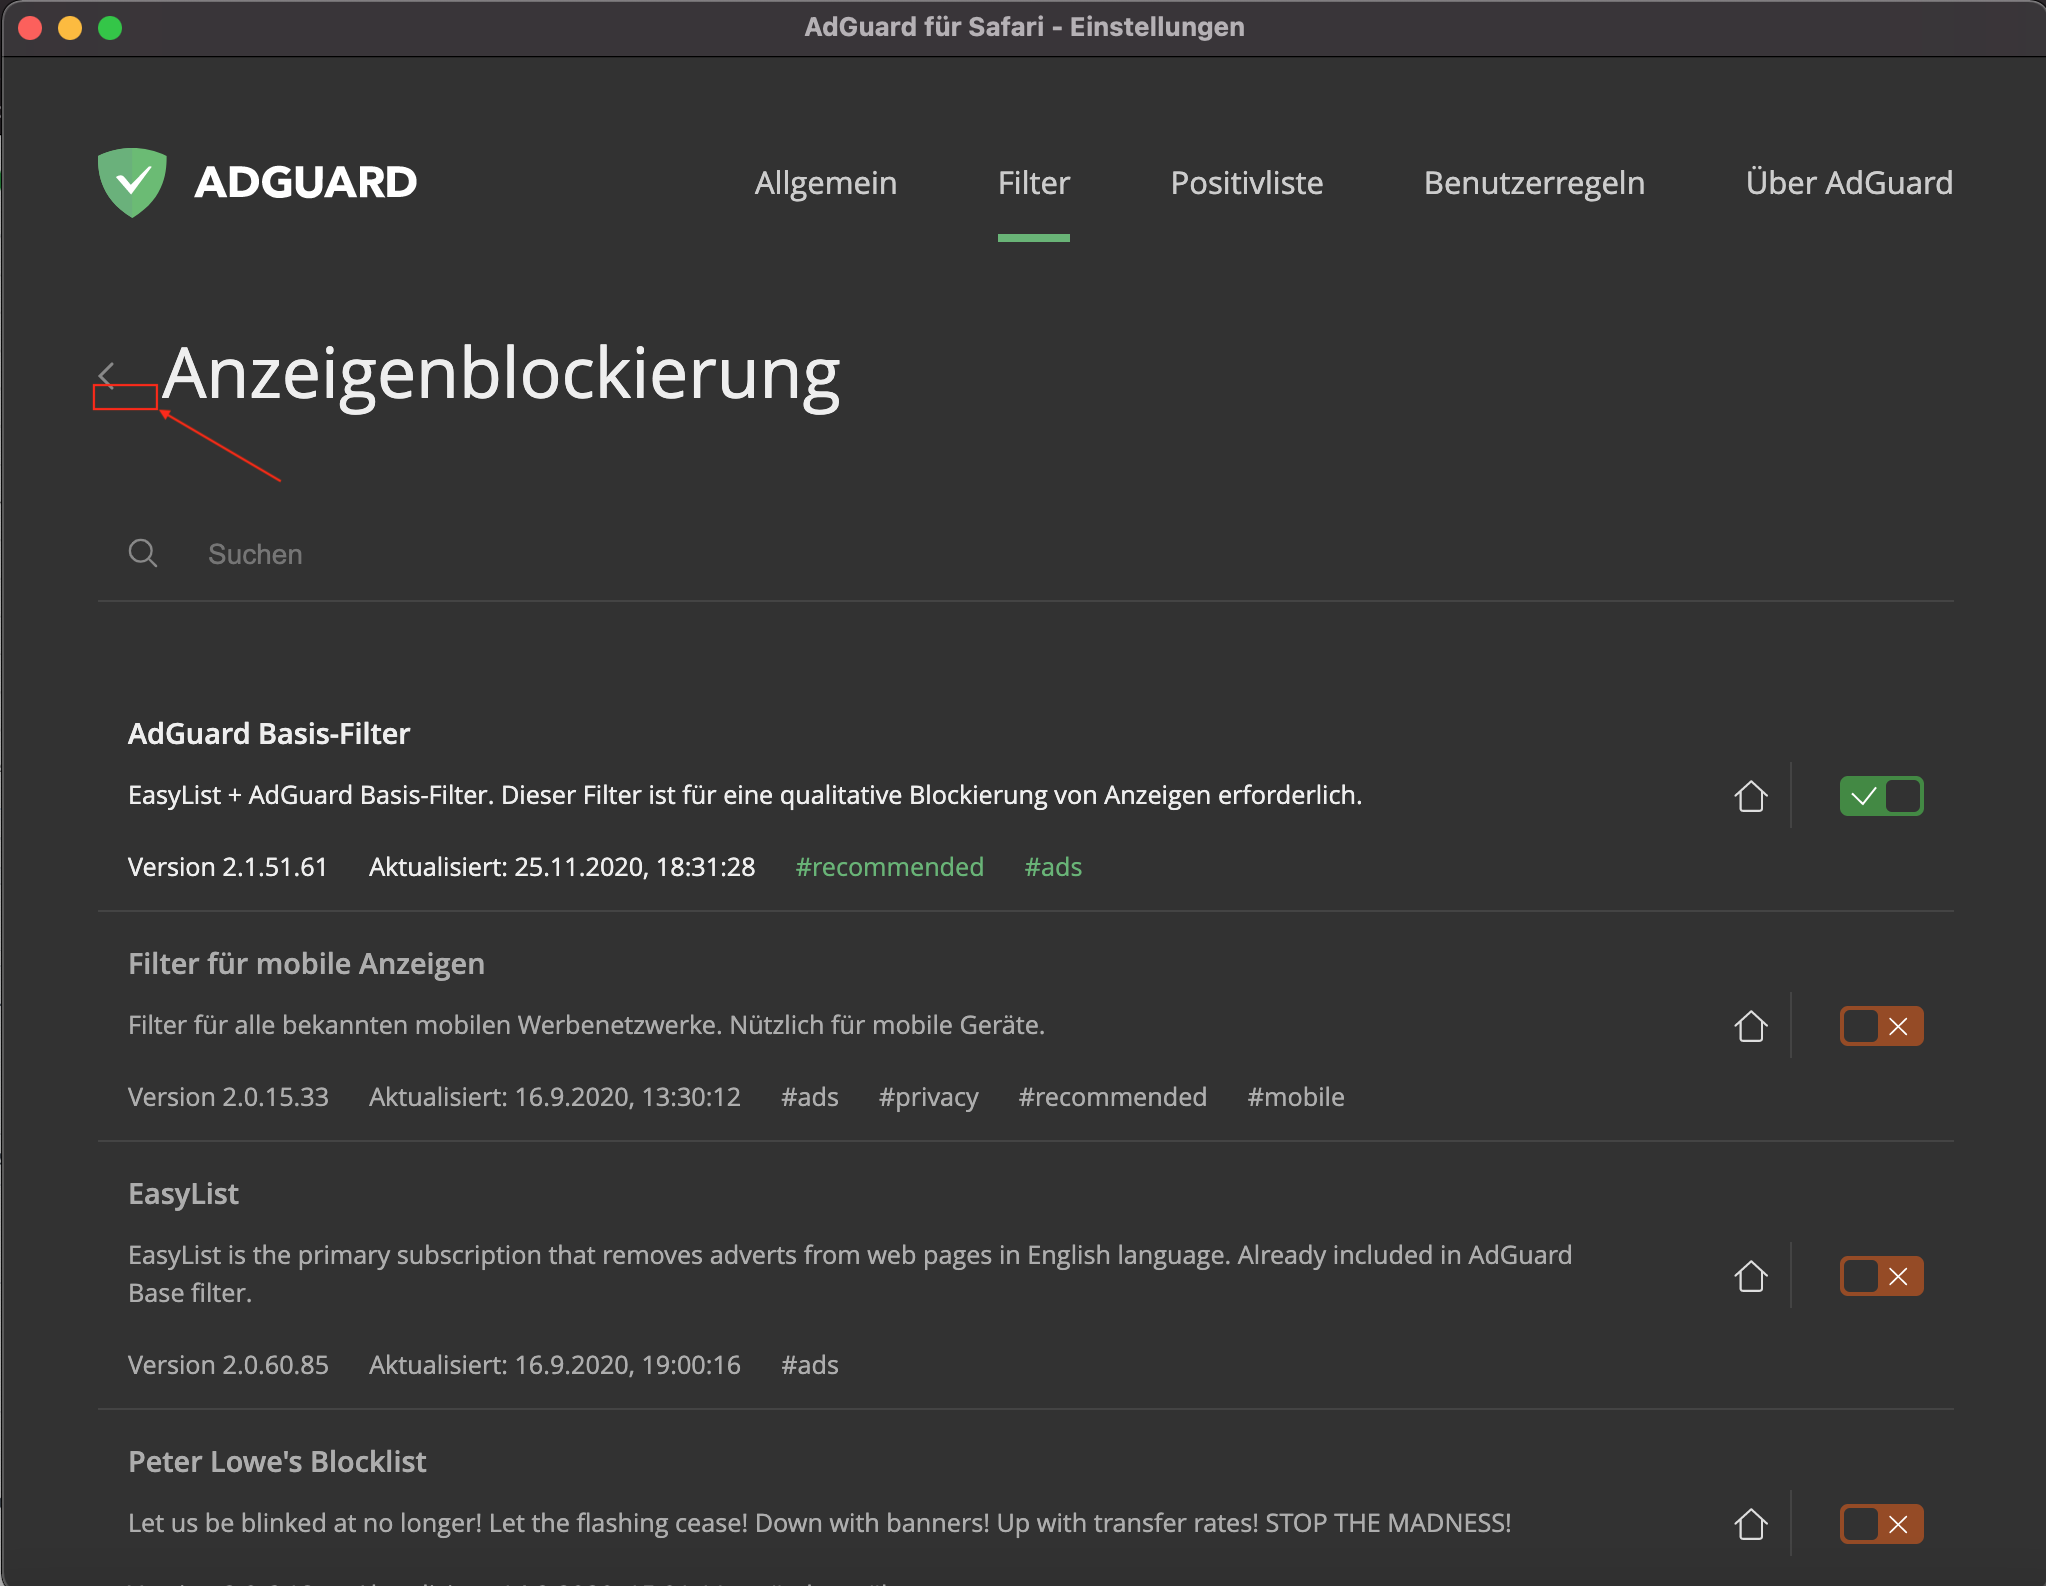Click into the Suchen search field
This screenshot has height=1586, width=2046.
click(1025, 554)
